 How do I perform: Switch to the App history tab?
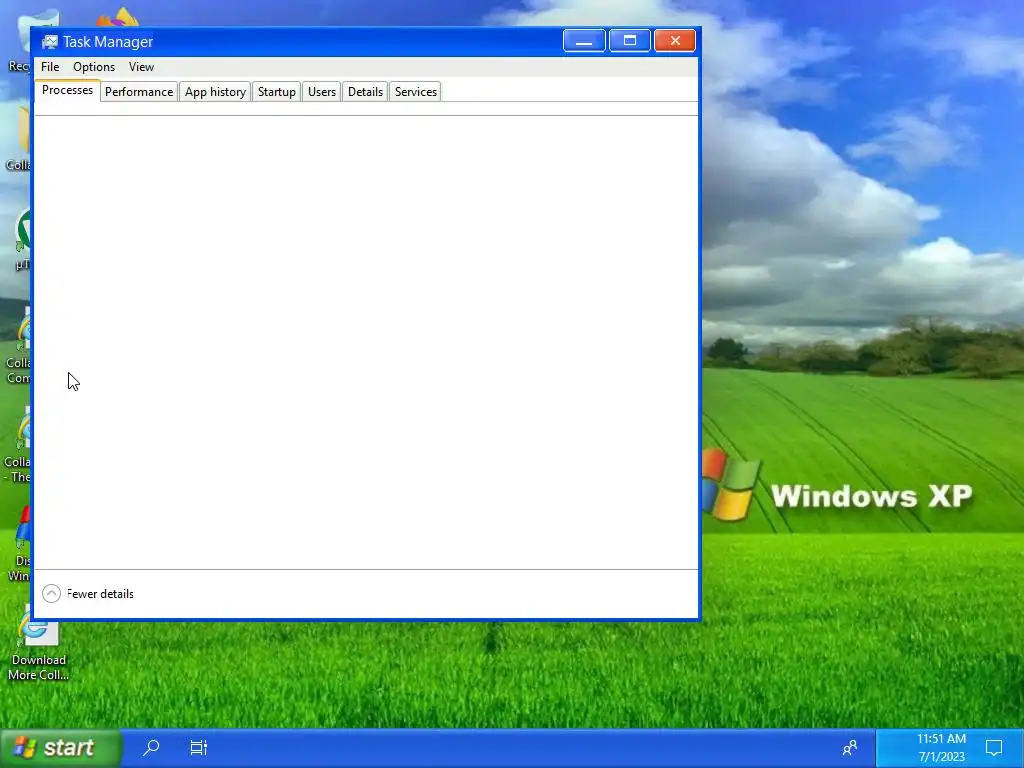pyautogui.click(x=216, y=92)
